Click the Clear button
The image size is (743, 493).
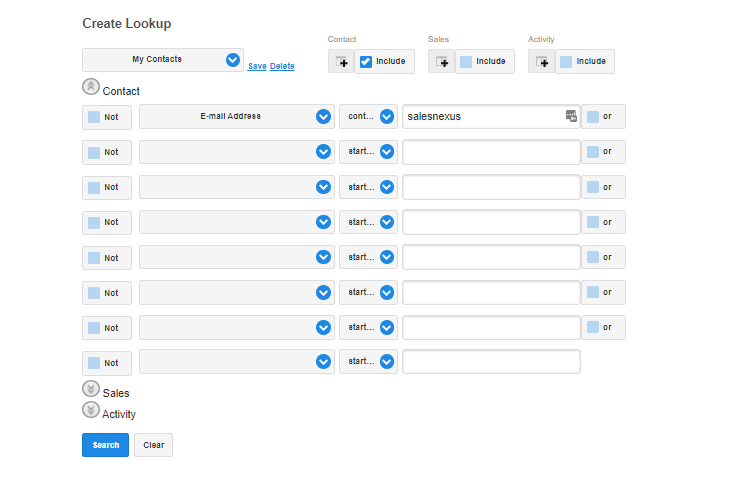pyautogui.click(x=153, y=445)
